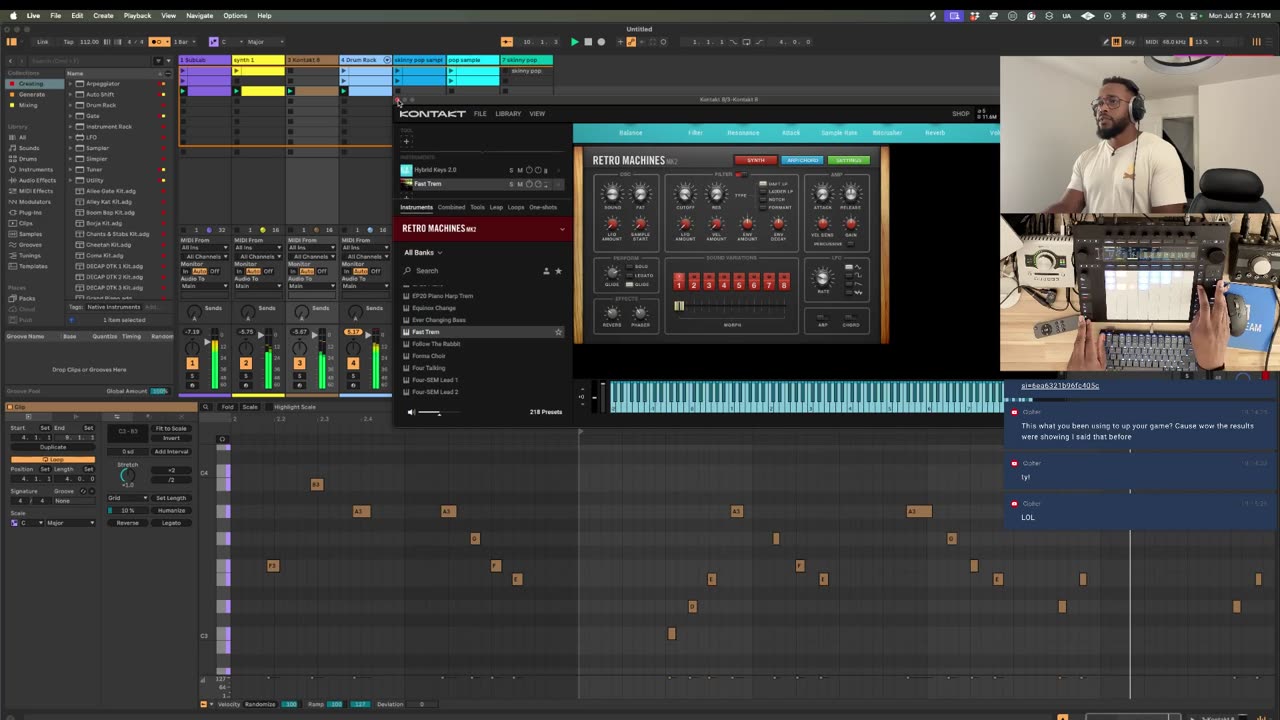
Task: Open the Kontakt LIBRARY menu
Action: (508, 114)
